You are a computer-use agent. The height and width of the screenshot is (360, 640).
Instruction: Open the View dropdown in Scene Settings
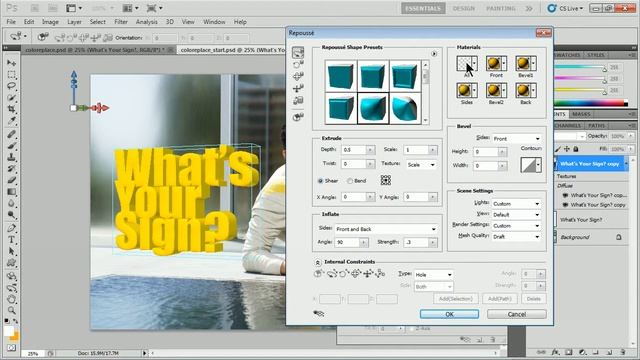pyautogui.click(x=516, y=215)
